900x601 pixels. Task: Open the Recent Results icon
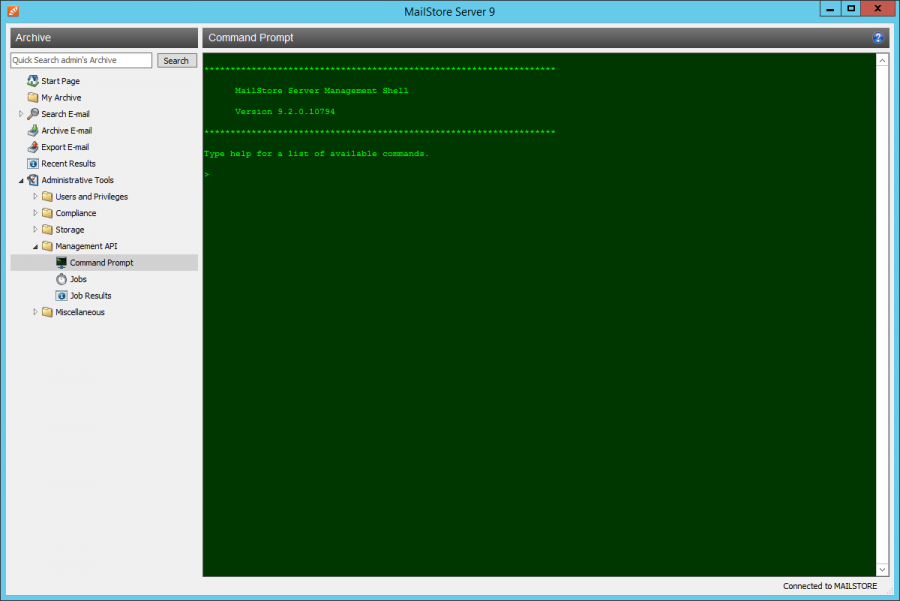33,164
